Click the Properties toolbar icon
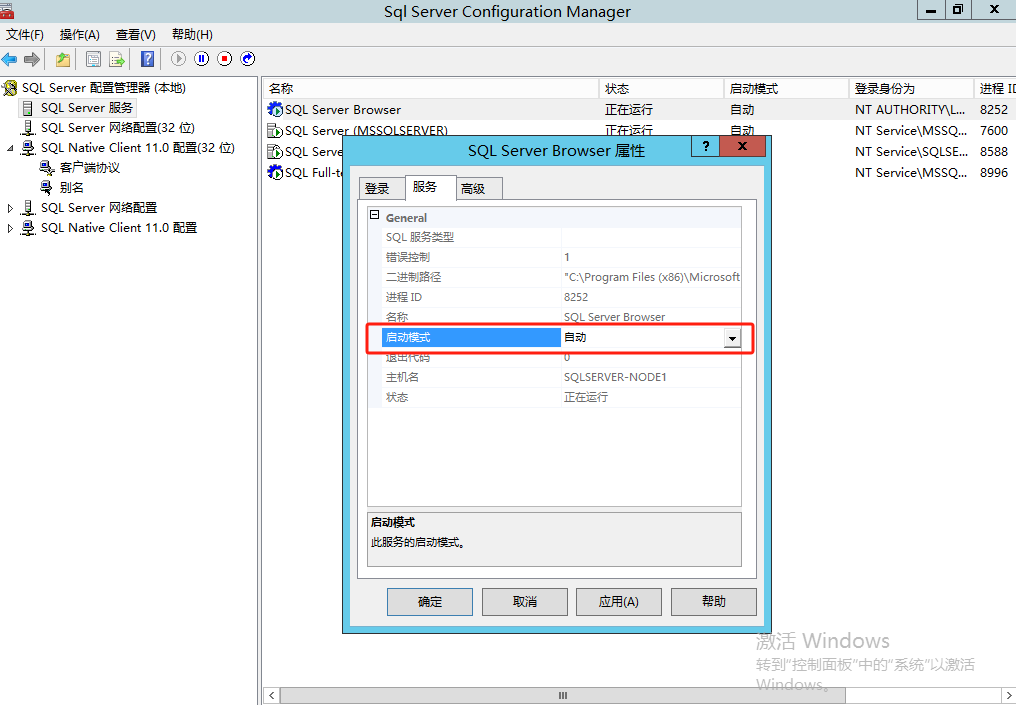The image size is (1016, 705). (93, 60)
